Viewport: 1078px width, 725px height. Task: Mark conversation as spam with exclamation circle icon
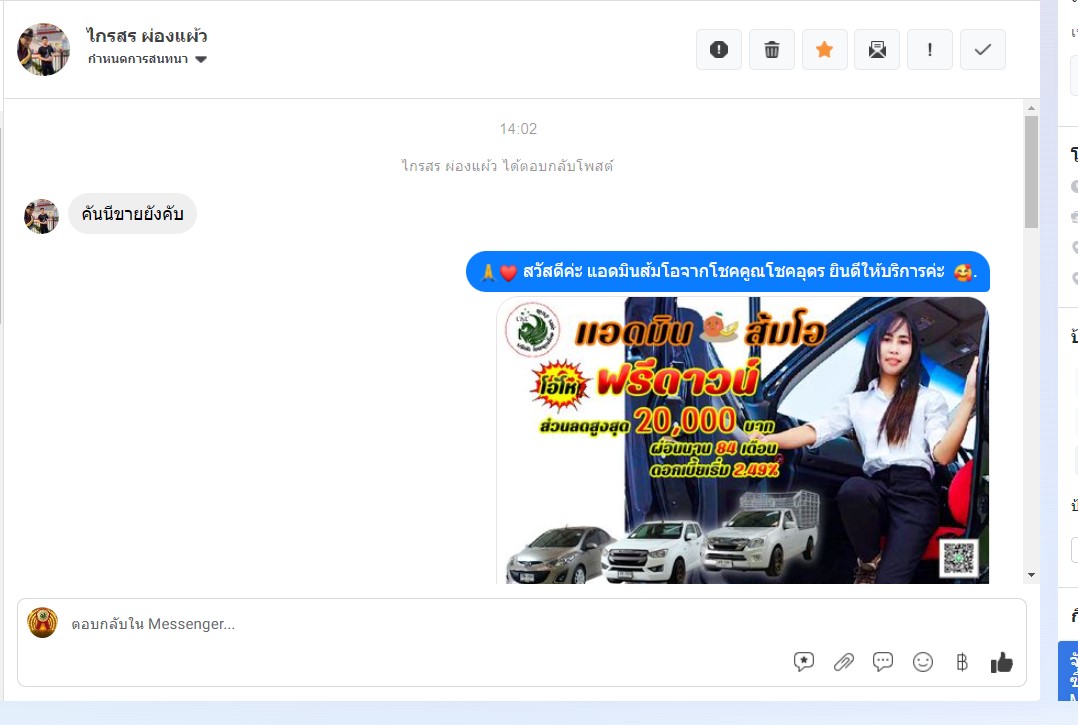click(x=718, y=49)
